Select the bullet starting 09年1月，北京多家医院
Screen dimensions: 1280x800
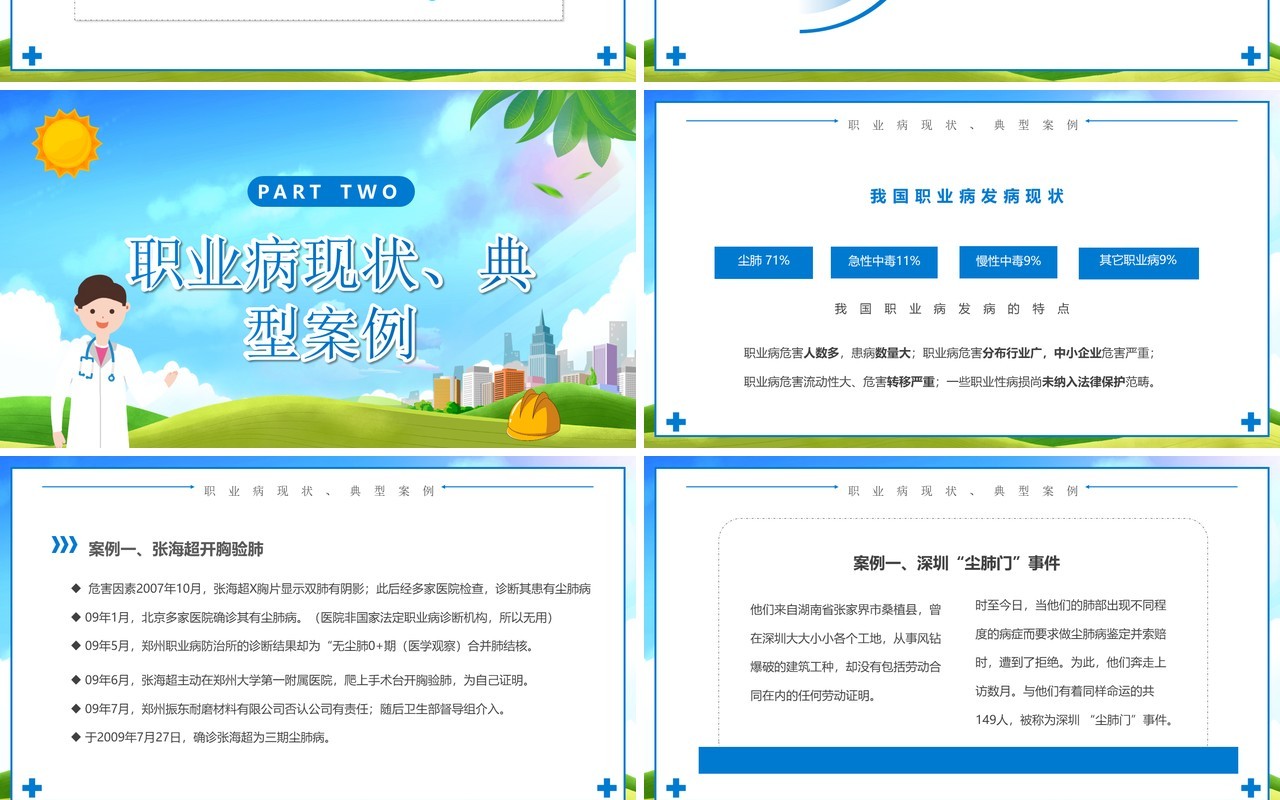coord(312,618)
